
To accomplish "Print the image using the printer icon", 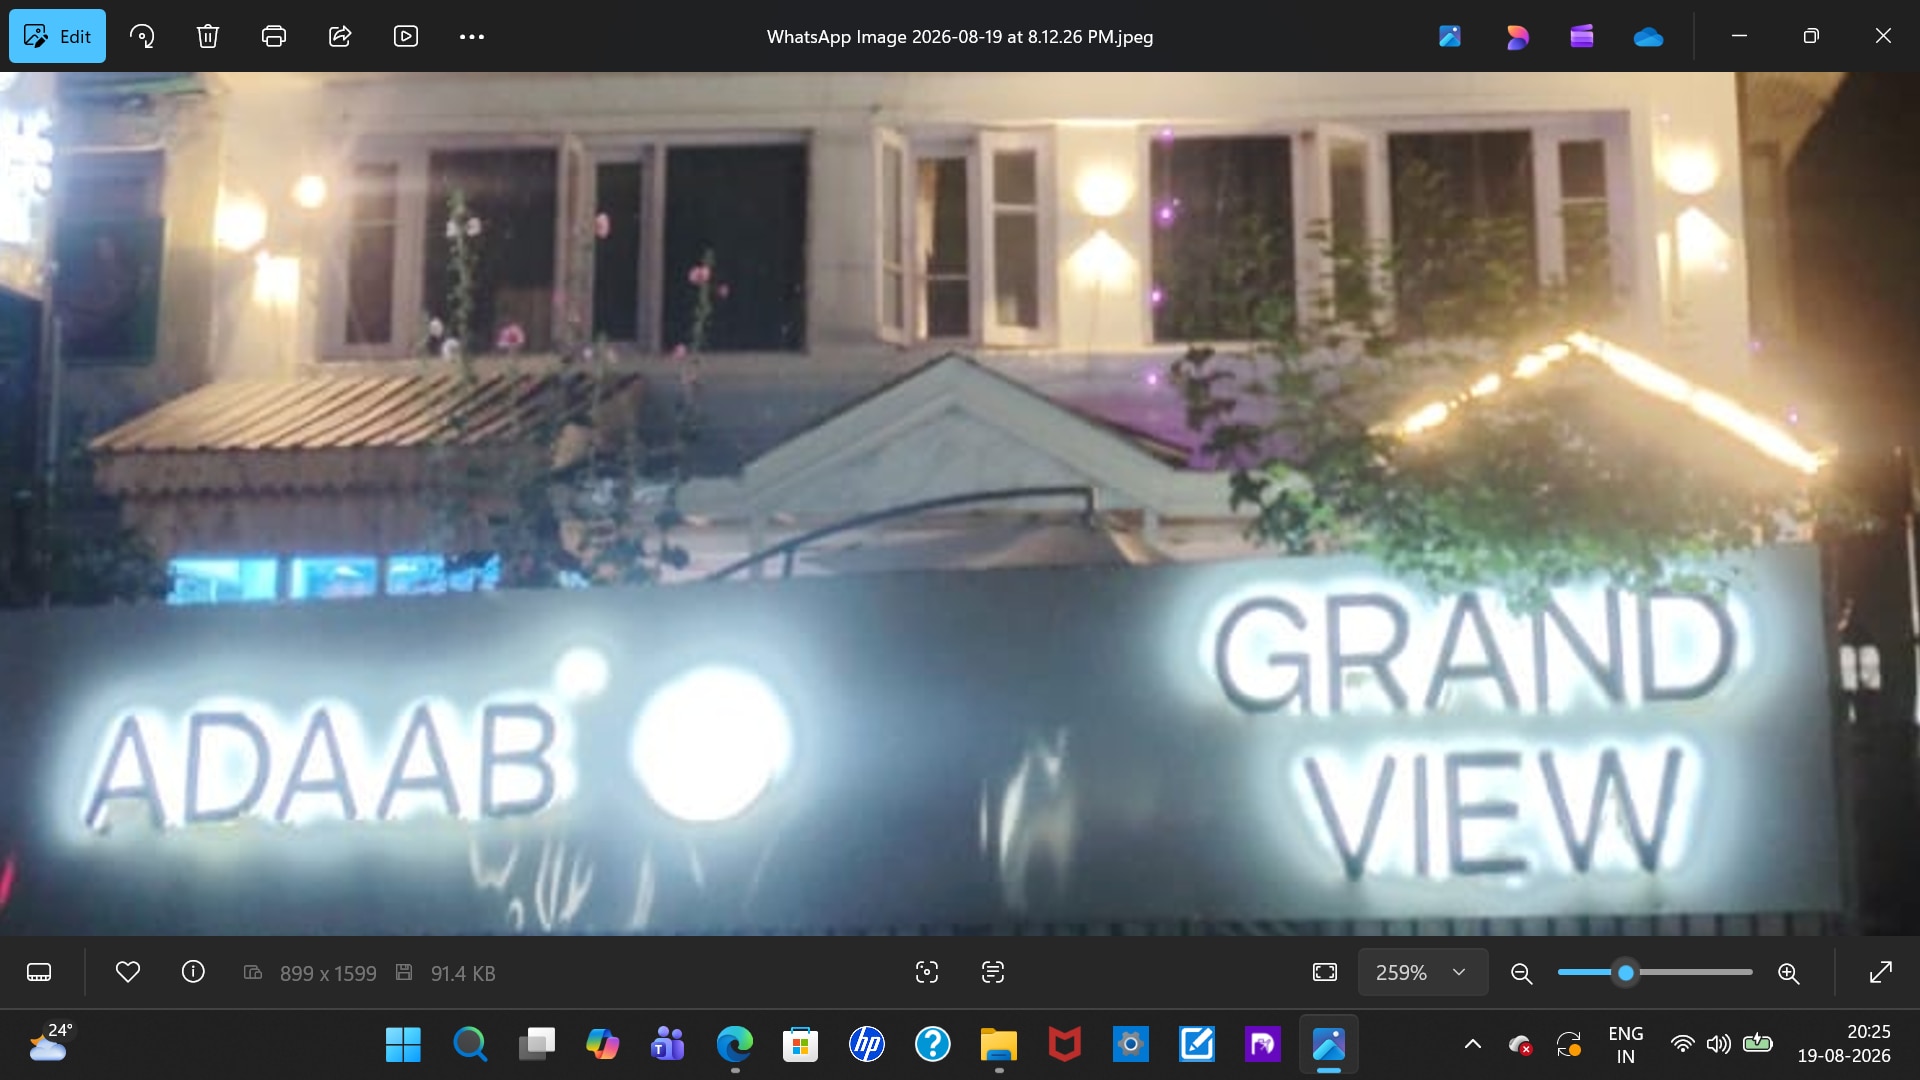I will 274,36.
